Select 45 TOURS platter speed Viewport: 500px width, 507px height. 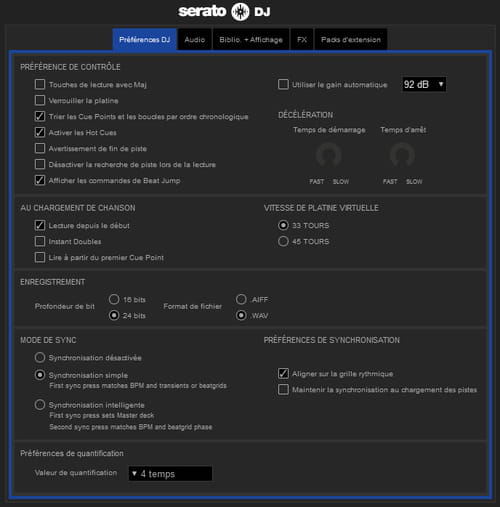[x=283, y=241]
